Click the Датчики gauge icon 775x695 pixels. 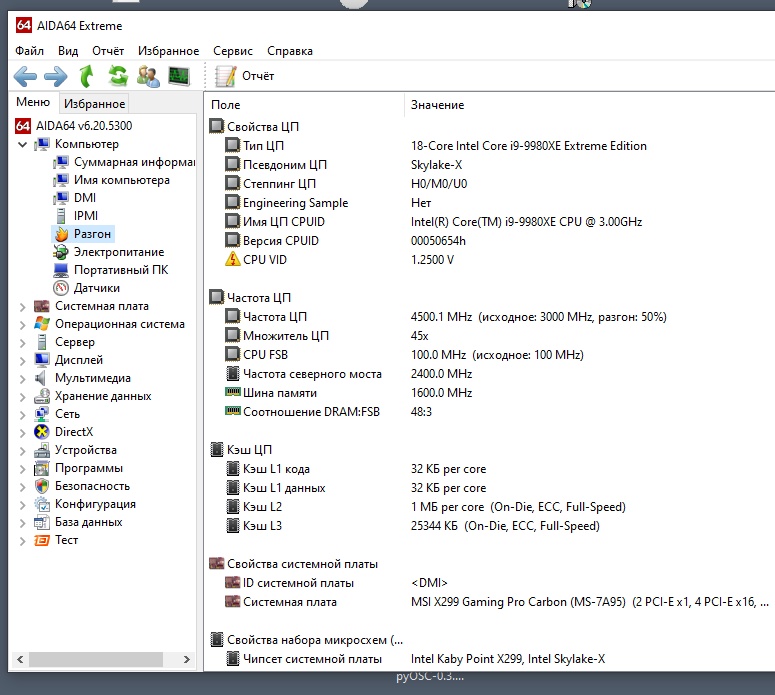pyautogui.click(x=61, y=288)
